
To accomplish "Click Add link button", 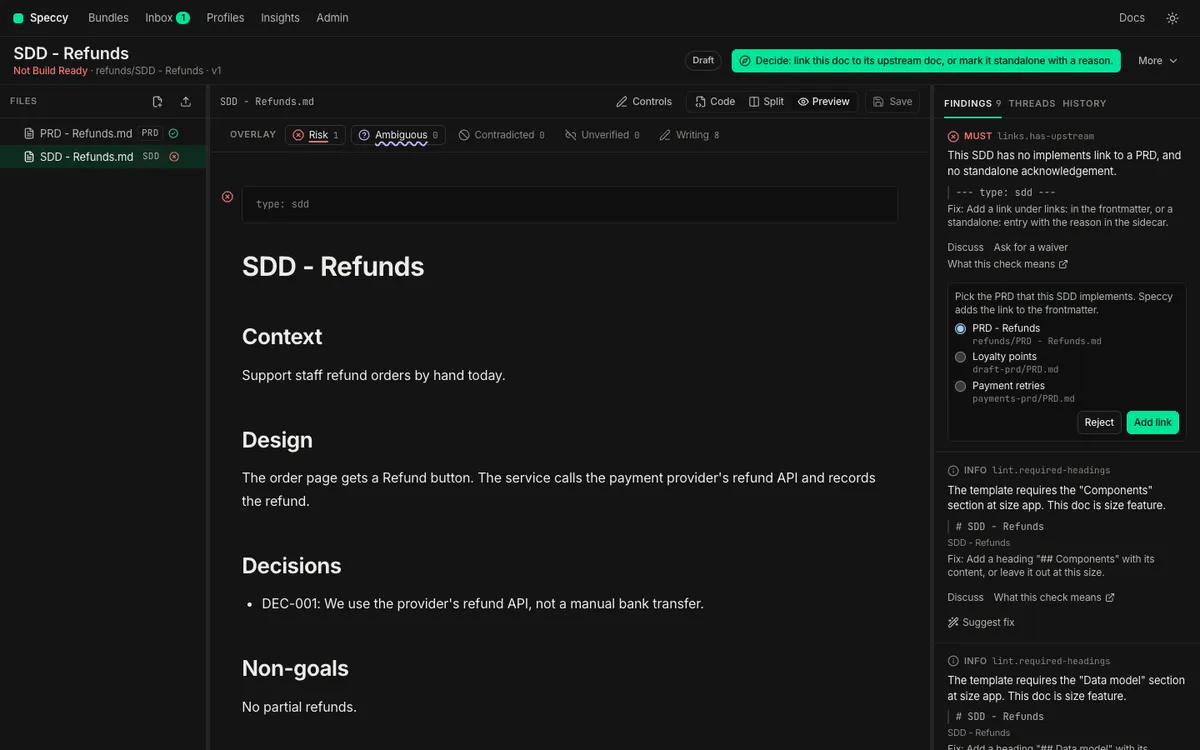I will 1153,422.
